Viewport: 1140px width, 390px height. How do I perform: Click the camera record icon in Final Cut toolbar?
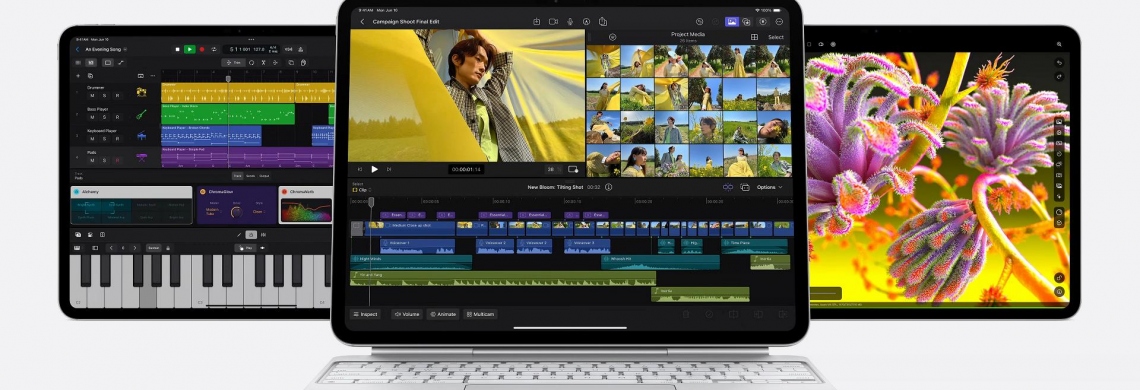pos(553,22)
